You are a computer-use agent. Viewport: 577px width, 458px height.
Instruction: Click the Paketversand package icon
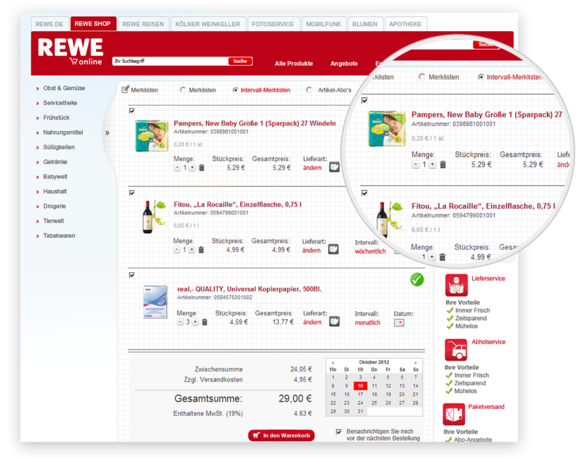[454, 414]
